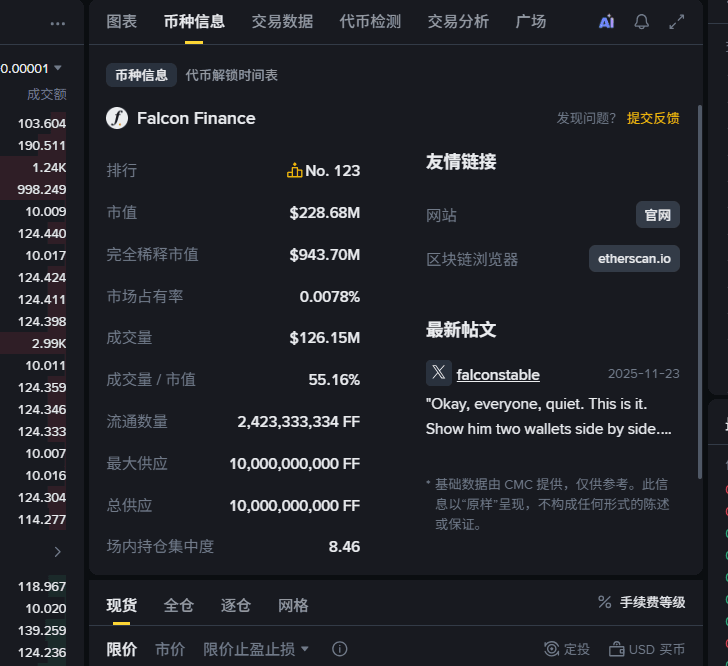Open the AI assistant icon

tap(606, 22)
